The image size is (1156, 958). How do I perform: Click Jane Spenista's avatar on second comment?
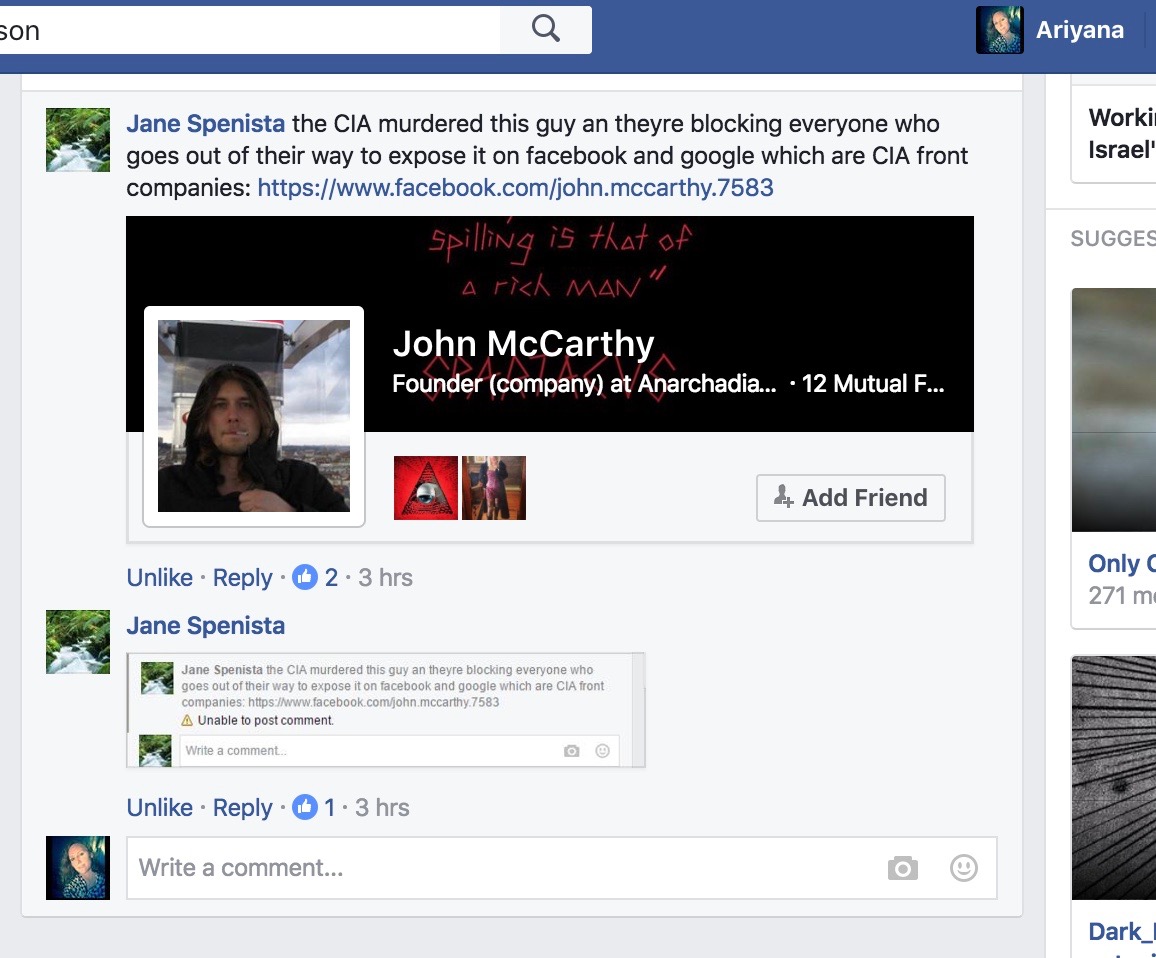click(x=78, y=642)
